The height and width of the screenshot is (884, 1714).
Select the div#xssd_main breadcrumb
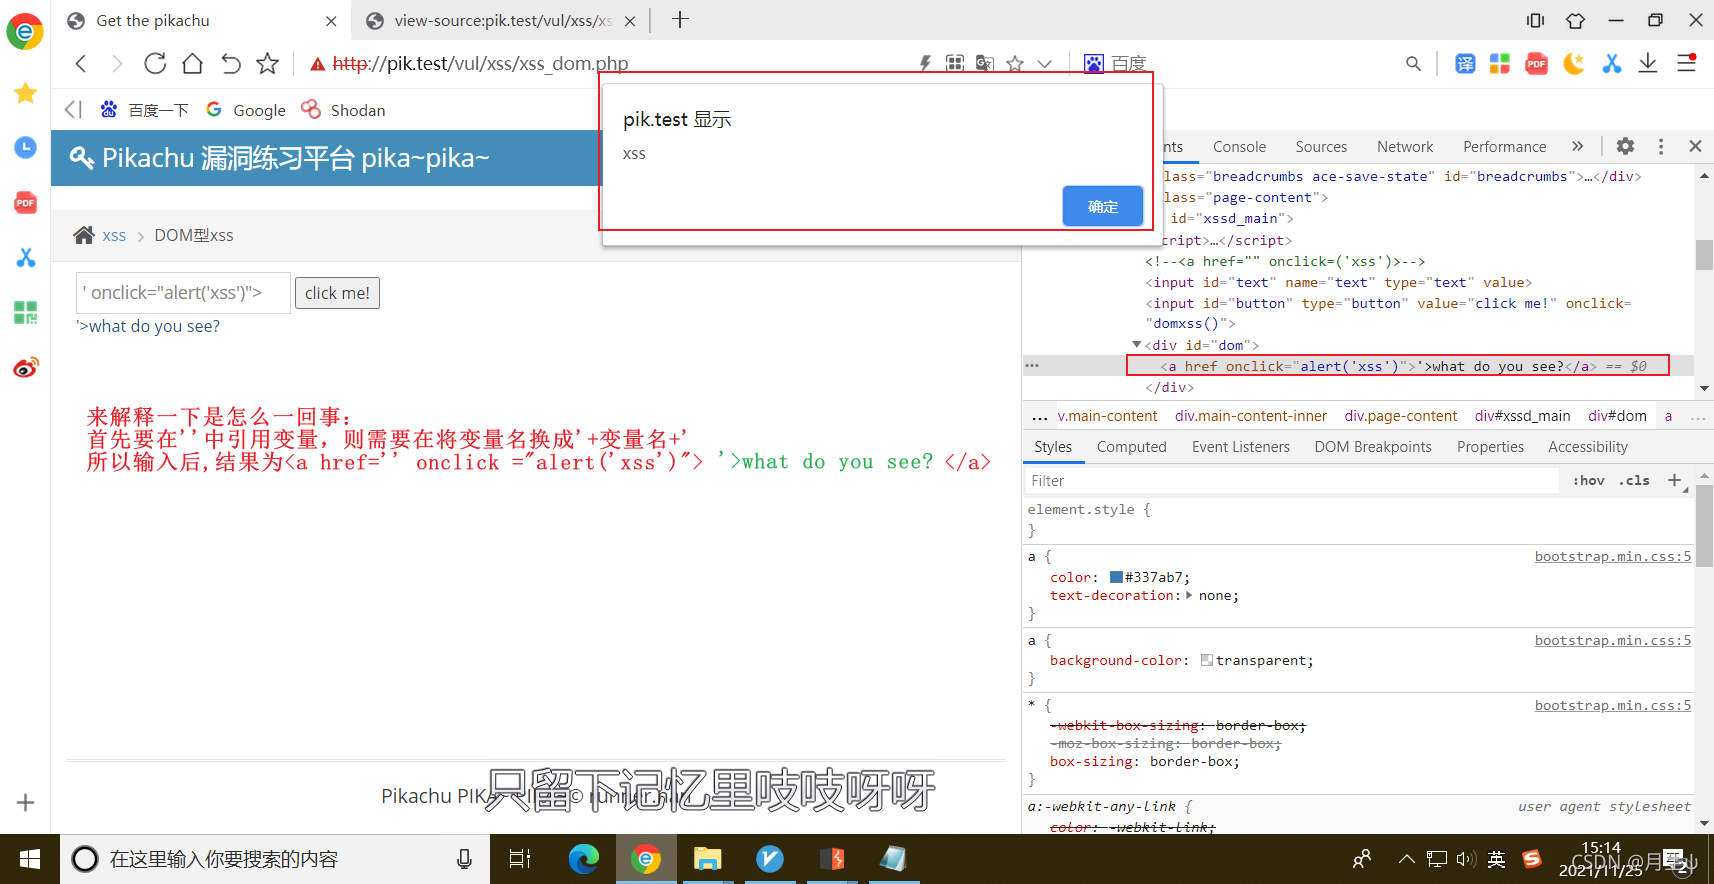1522,416
